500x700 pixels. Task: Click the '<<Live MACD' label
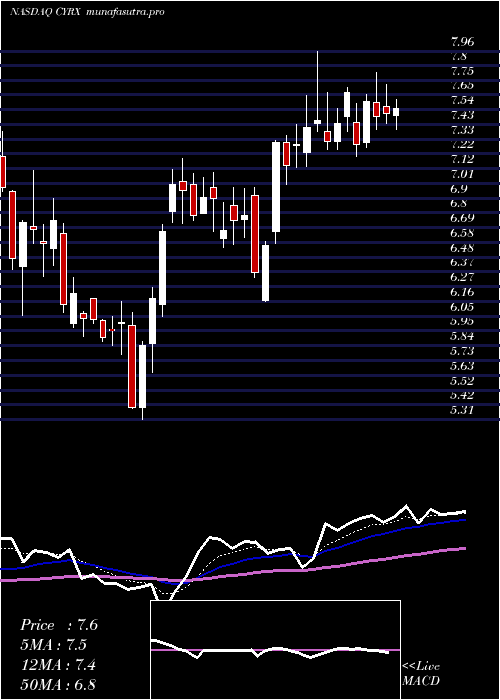[x=421, y=674]
